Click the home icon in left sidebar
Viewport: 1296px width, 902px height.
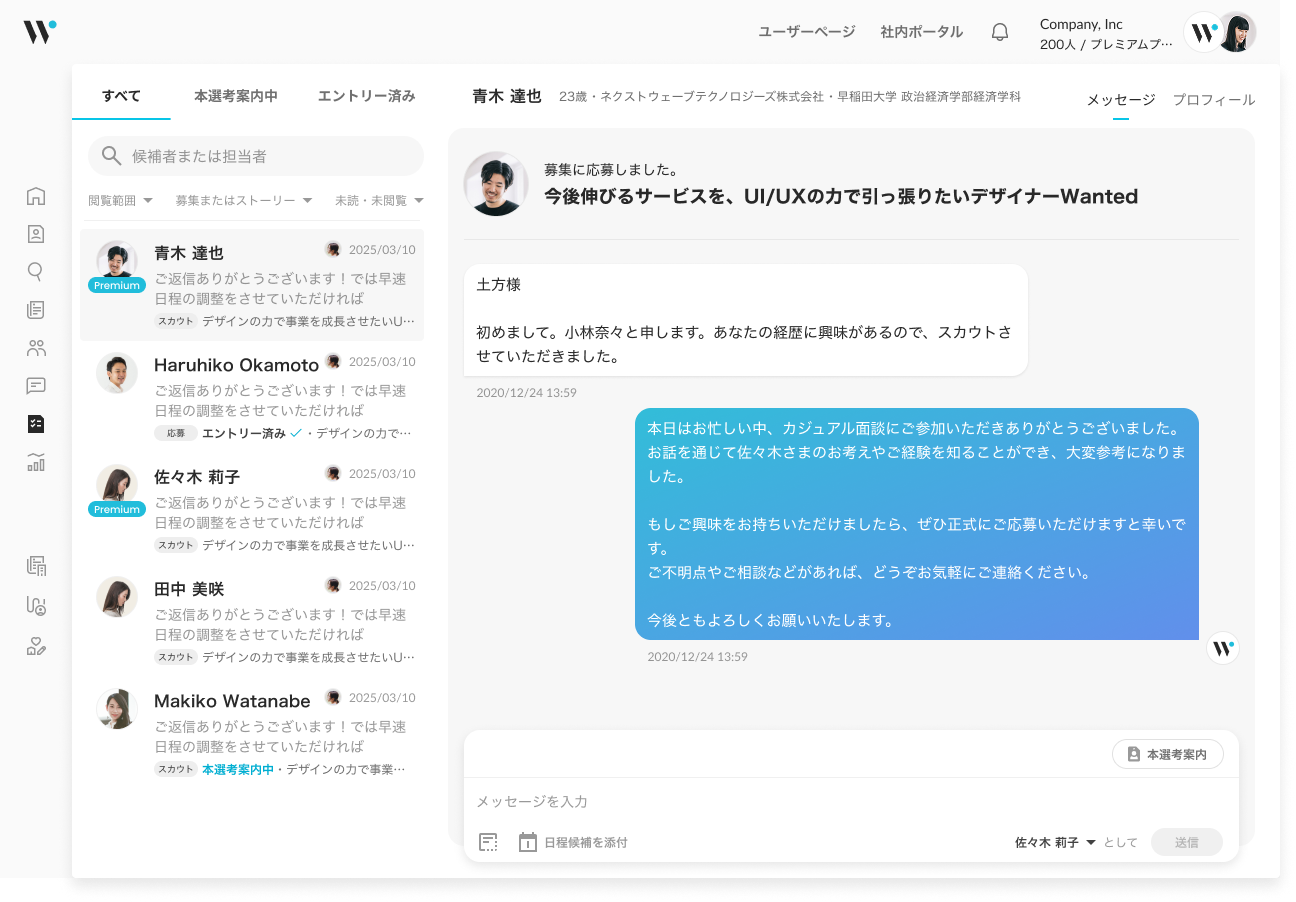point(36,196)
